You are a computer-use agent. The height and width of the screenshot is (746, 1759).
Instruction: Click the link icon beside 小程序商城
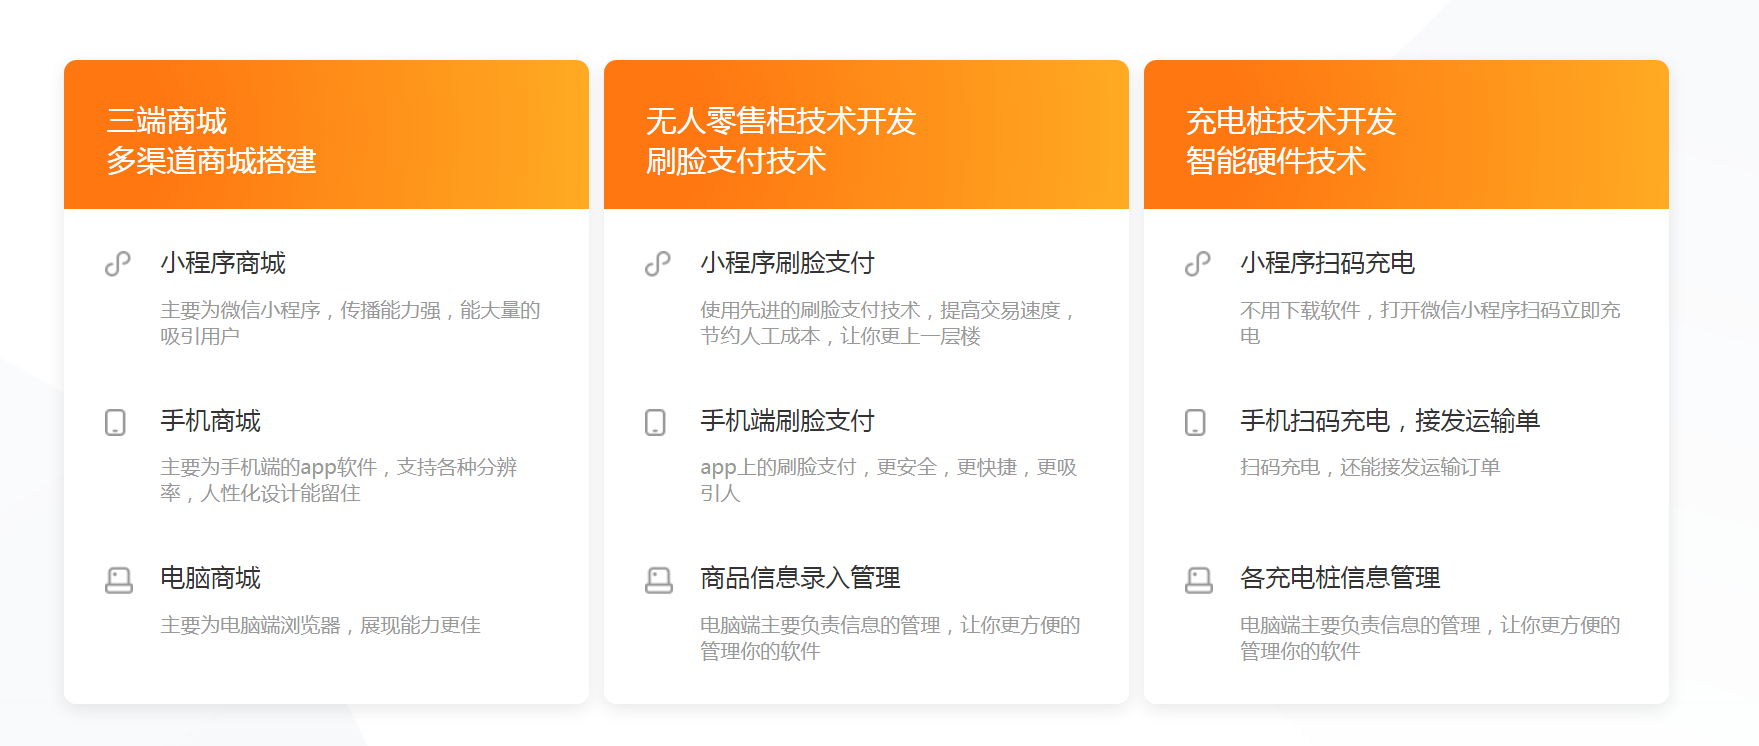pyautogui.click(x=118, y=264)
